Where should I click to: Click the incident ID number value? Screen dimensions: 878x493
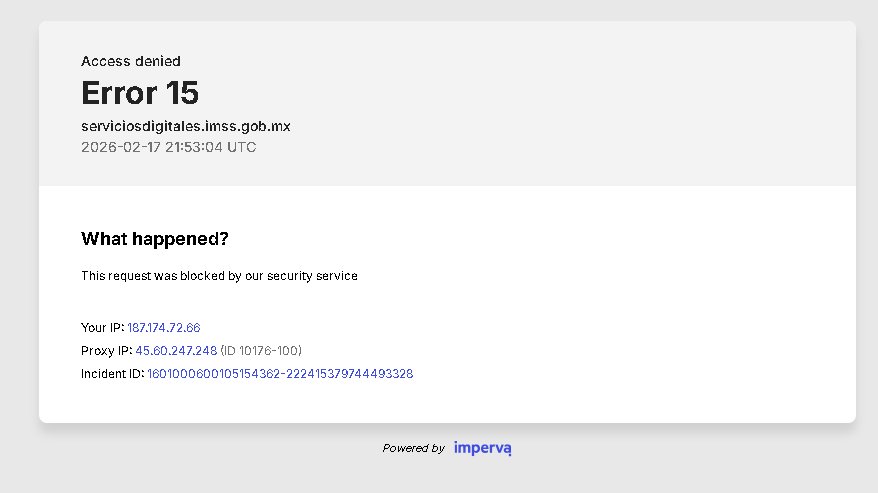click(280, 374)
